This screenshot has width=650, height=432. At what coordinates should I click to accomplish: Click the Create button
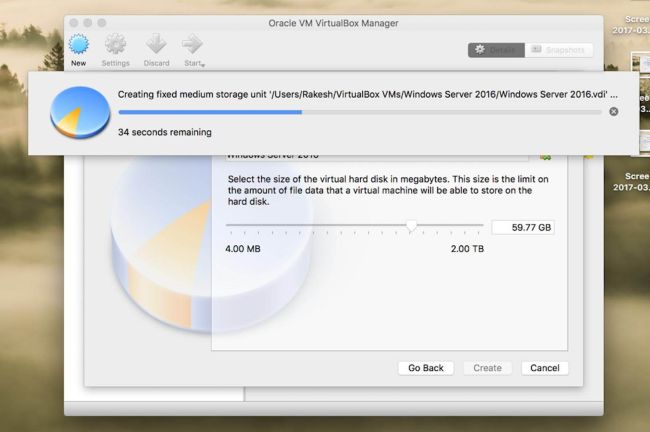(488, 368)
